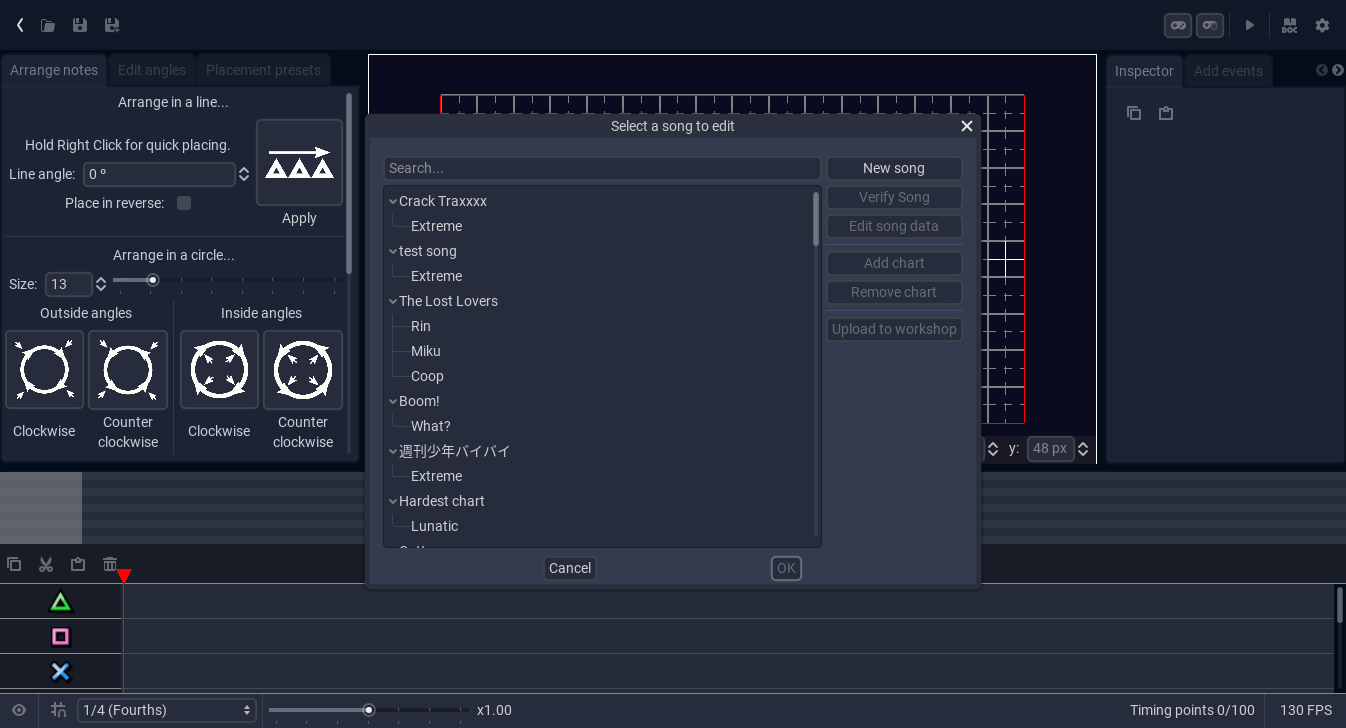Open the documentation DOC icon
Screen dimensions: 1346x728
pyautogui.click(x=1289, y=25)
